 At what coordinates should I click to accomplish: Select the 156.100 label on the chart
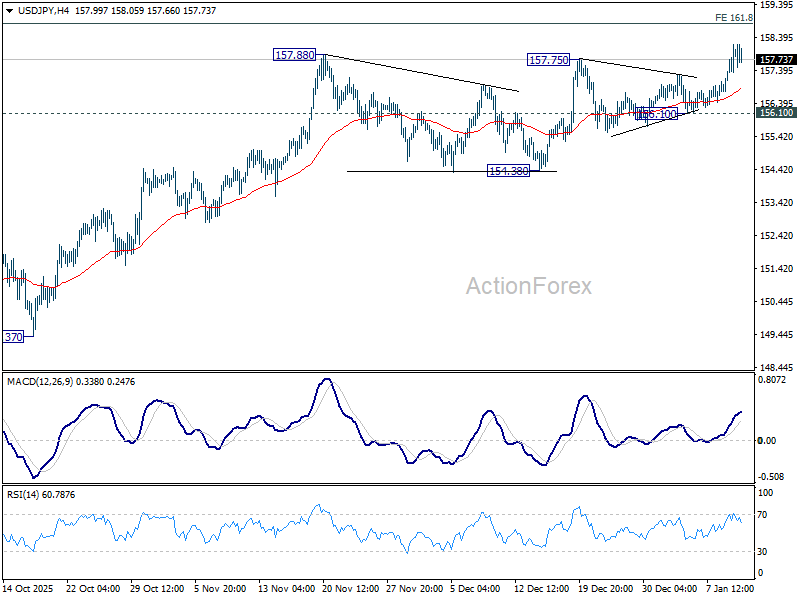(657, 114)
